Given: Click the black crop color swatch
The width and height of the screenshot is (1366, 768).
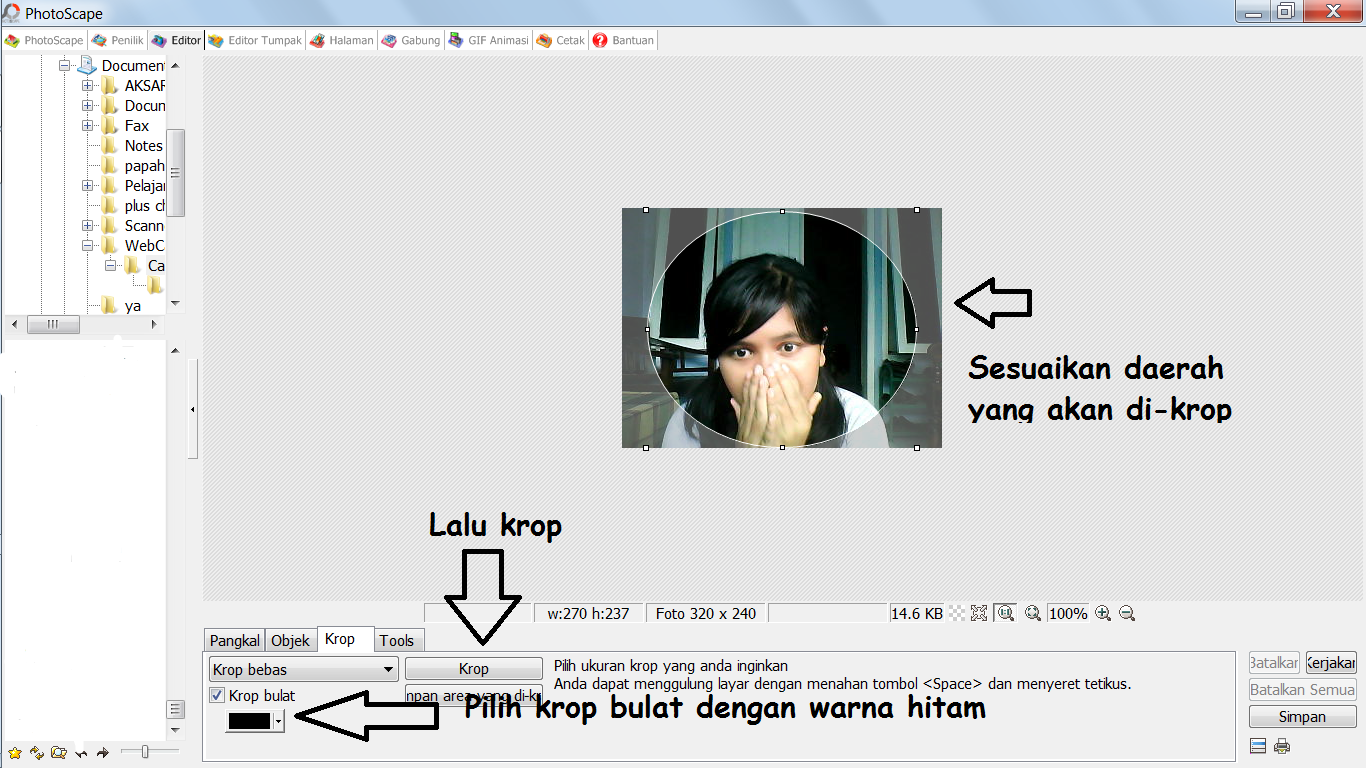Looking at the screenshot, I should click(x=250, y=720).
